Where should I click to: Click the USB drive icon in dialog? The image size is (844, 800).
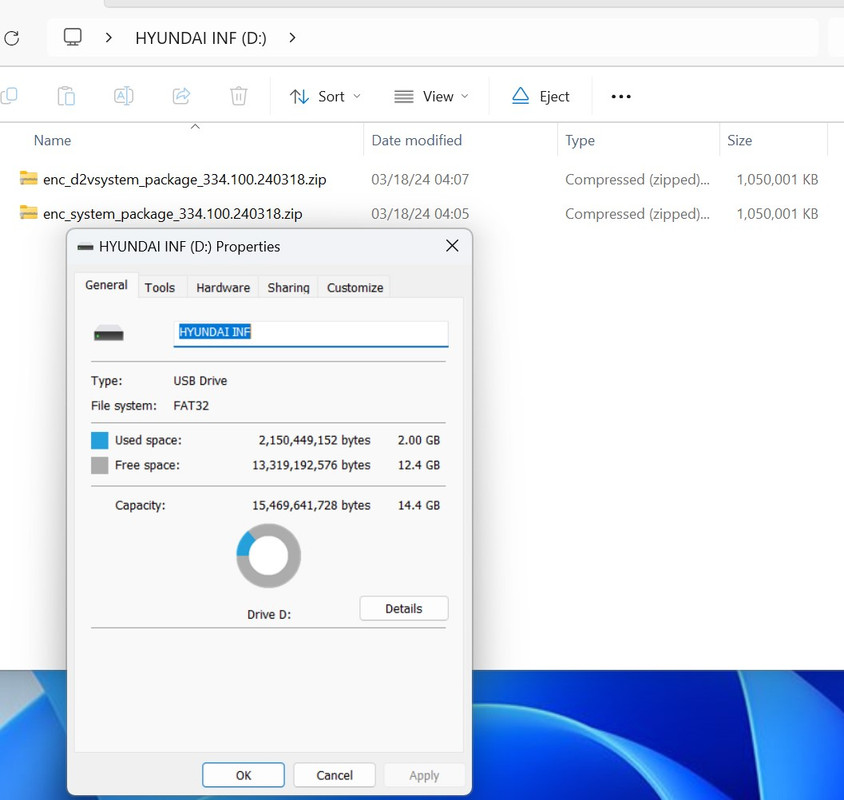tap(109, 333)
